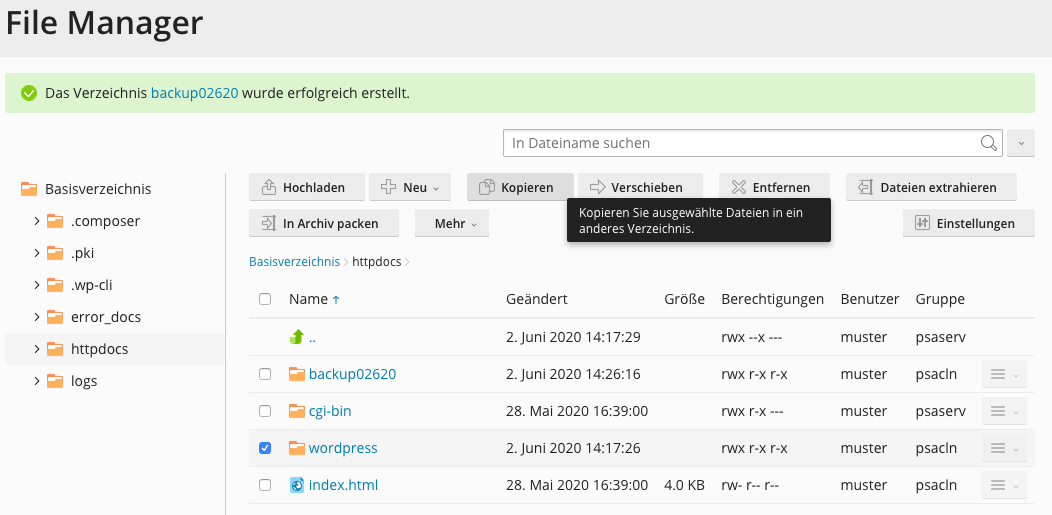Image resolution: width=1052 pixels, height=515 pixels.
Task: Tick the checkbox for backup02620
Action: pos(265,374)
